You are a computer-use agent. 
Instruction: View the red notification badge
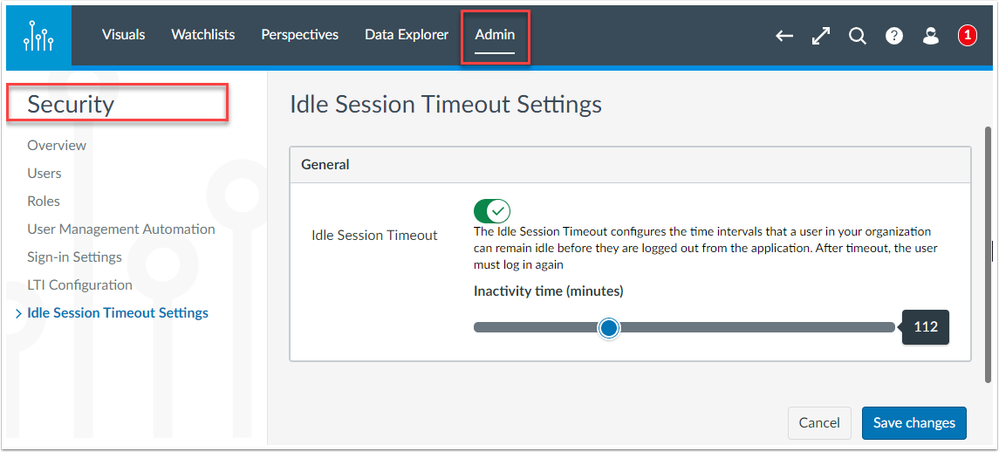pyautogui.click(x=967, y=36)
